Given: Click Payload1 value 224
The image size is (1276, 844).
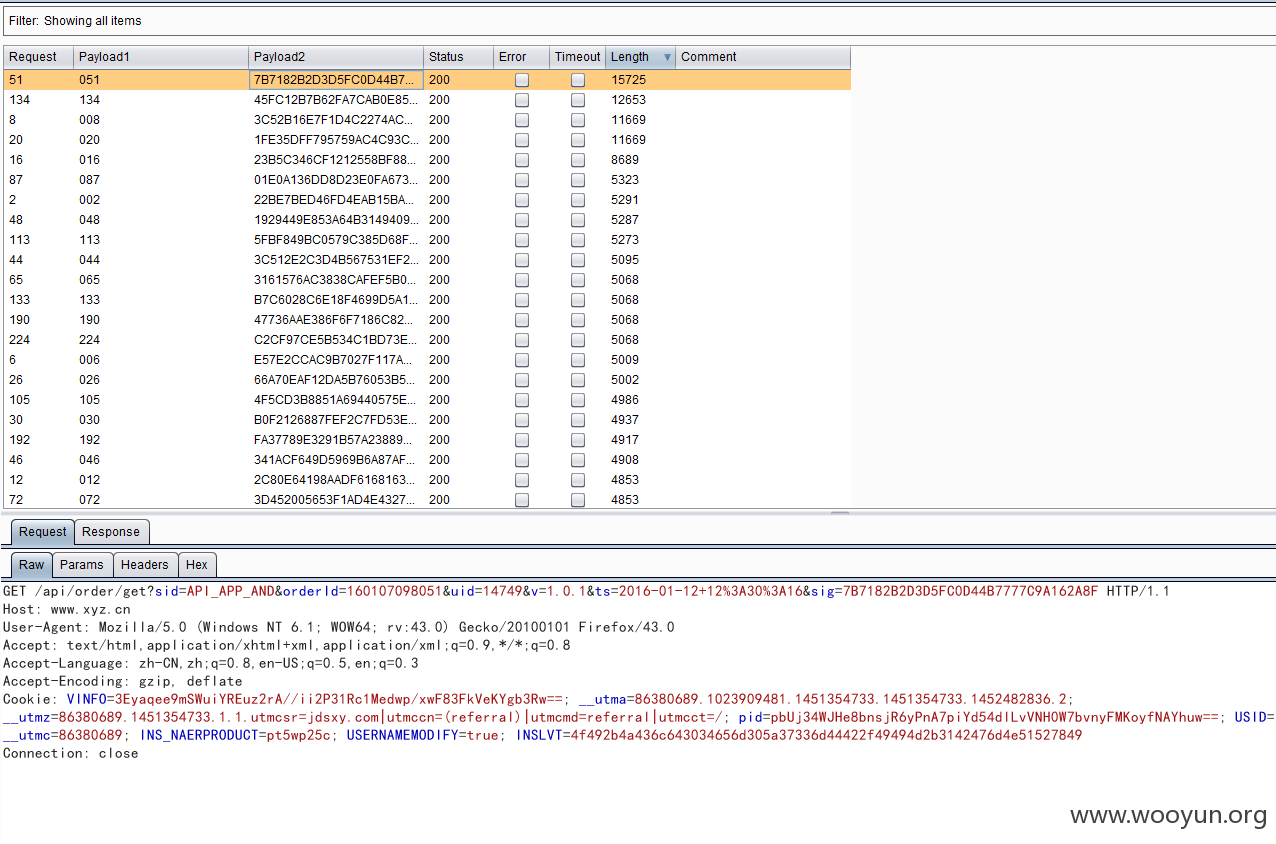Looking at the screenshot, I should pos(90,340).
